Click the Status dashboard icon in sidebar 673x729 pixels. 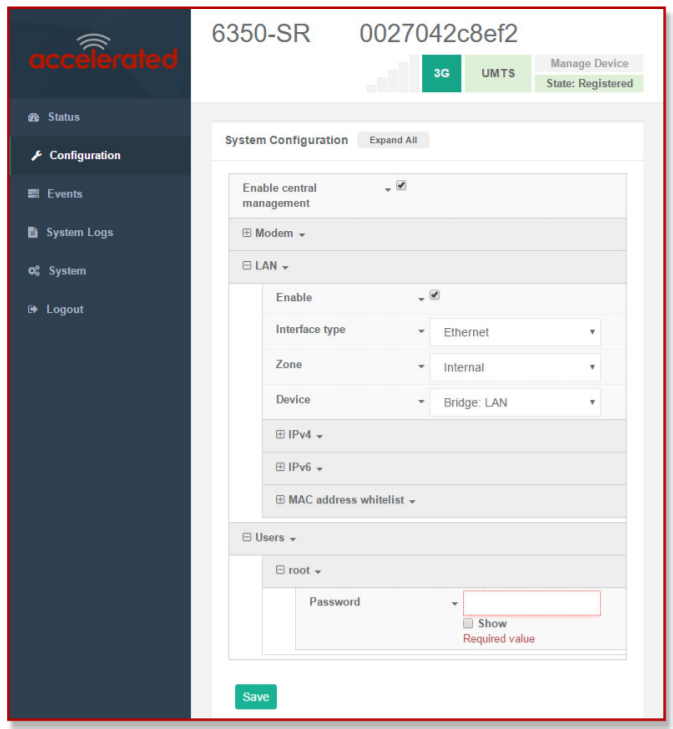coord(33,118)
